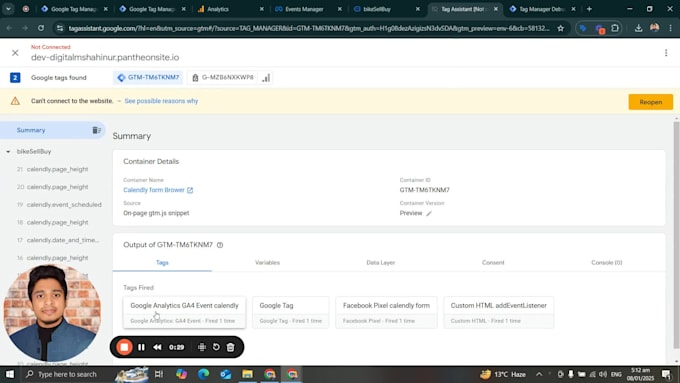Switch to the Analytics browser tab

click(x=230, y=9)
